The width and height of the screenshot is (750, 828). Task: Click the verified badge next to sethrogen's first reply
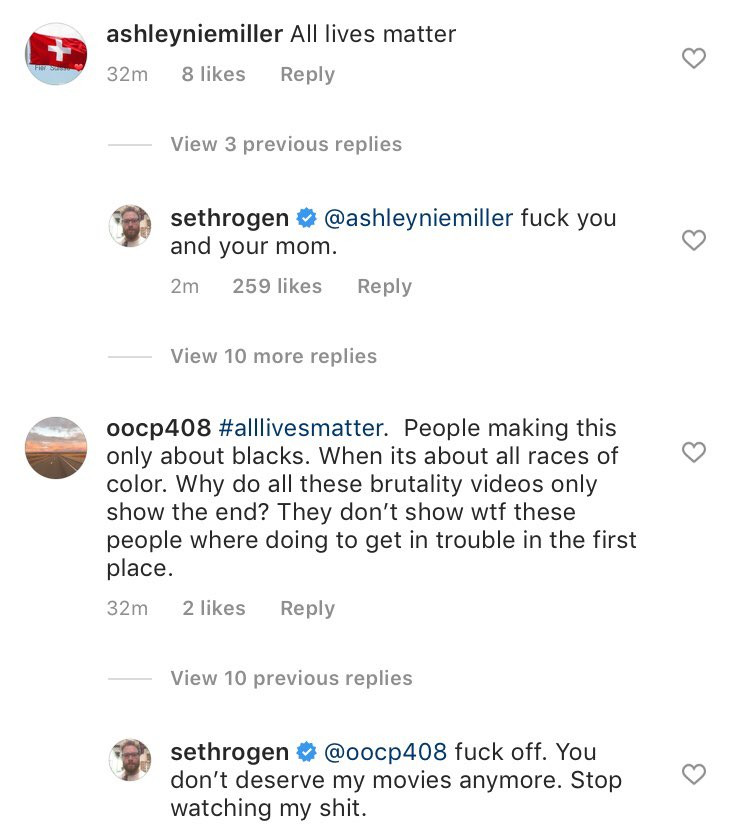[x=303, y=218]
